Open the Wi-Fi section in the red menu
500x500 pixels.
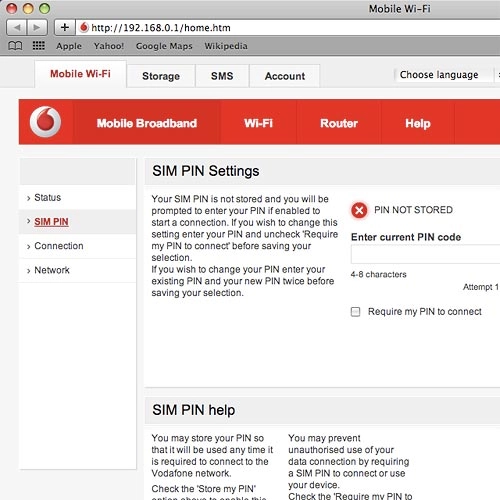(258, 123)
